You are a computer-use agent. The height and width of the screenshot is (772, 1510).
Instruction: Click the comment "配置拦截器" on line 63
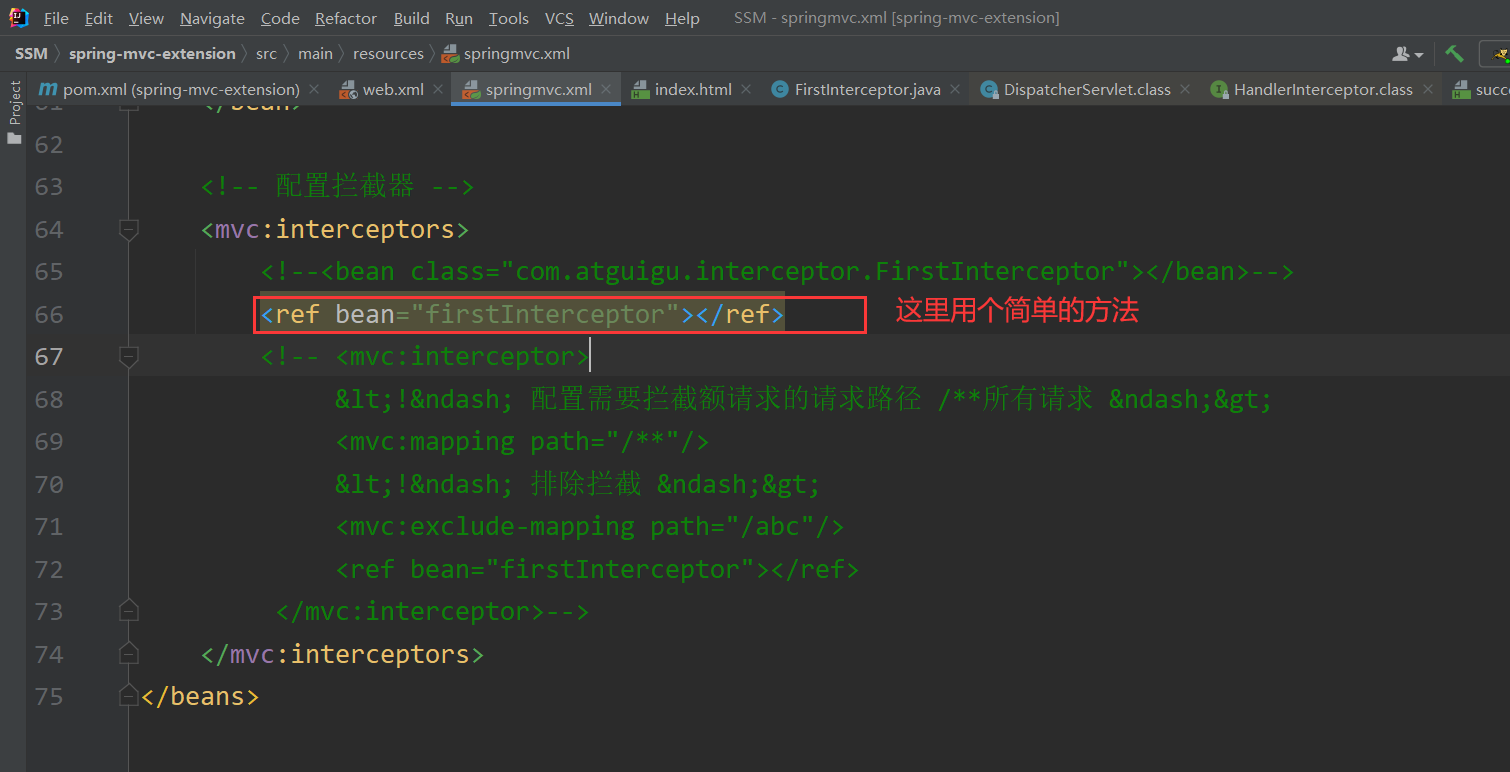point(344,187)
